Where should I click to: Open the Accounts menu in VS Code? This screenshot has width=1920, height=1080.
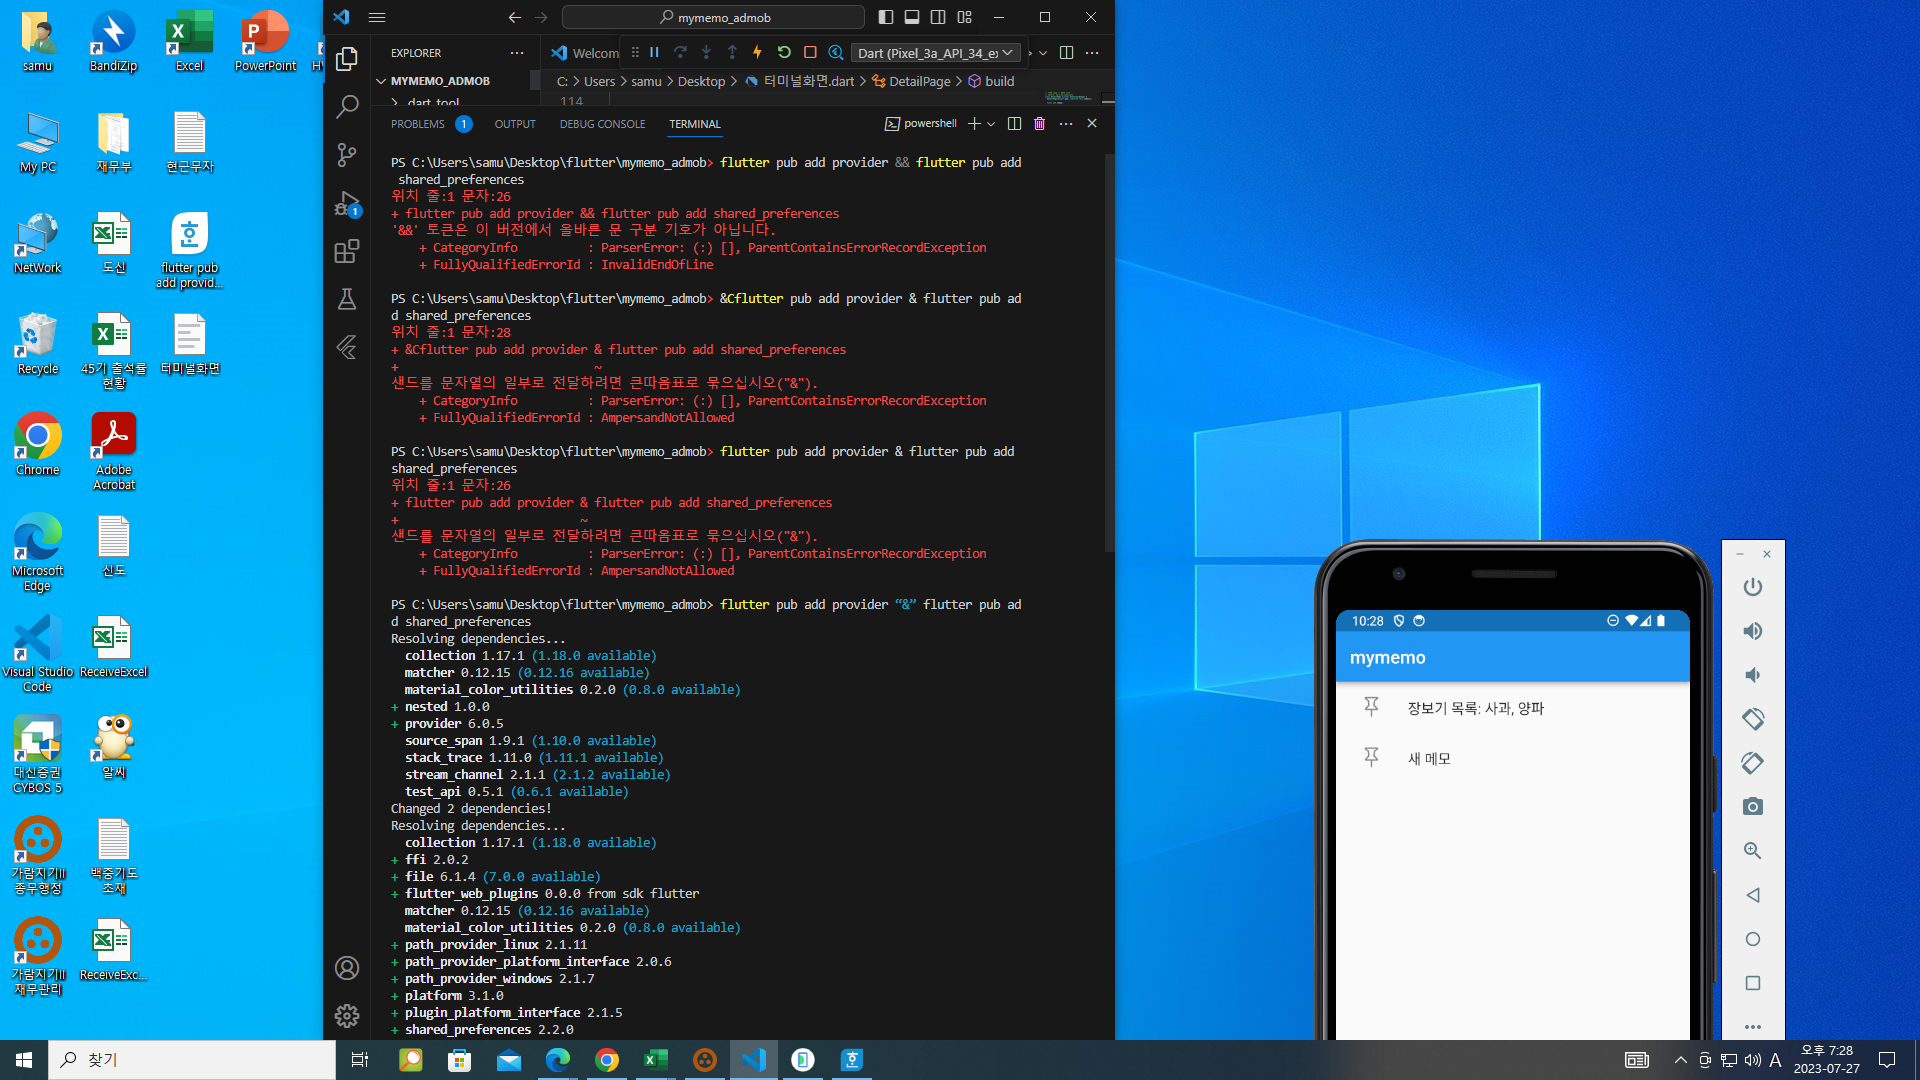pos(347,968)
